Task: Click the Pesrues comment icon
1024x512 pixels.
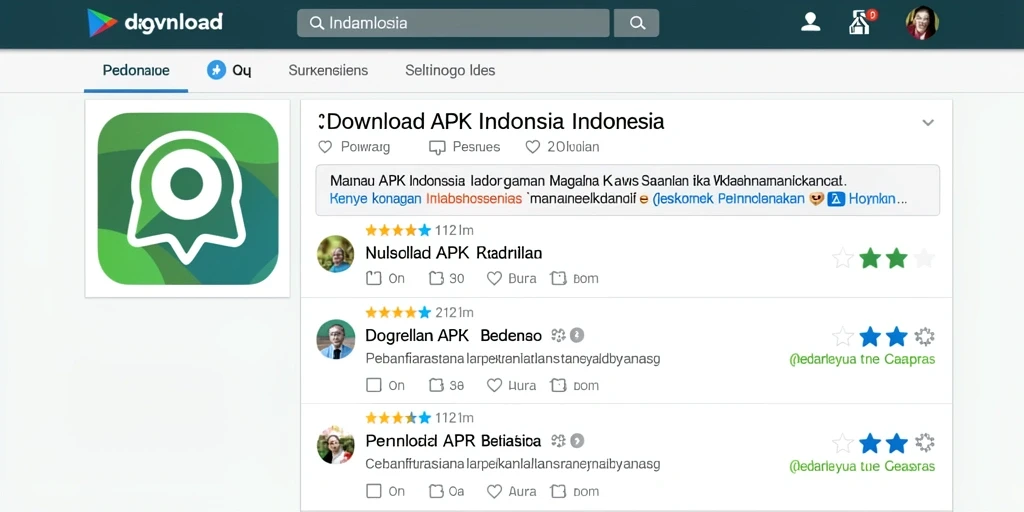Action: pyautogui.click(x=437, y=148)
